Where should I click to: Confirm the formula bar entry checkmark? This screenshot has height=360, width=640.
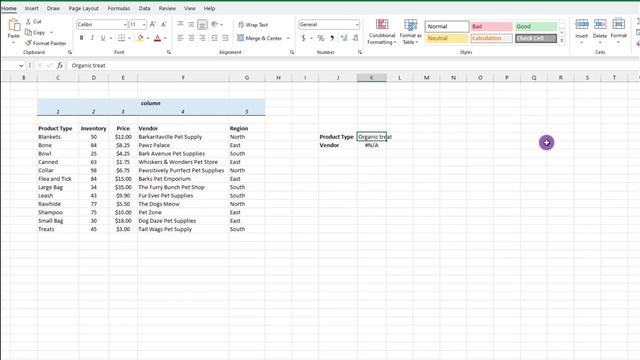point(49,65)
